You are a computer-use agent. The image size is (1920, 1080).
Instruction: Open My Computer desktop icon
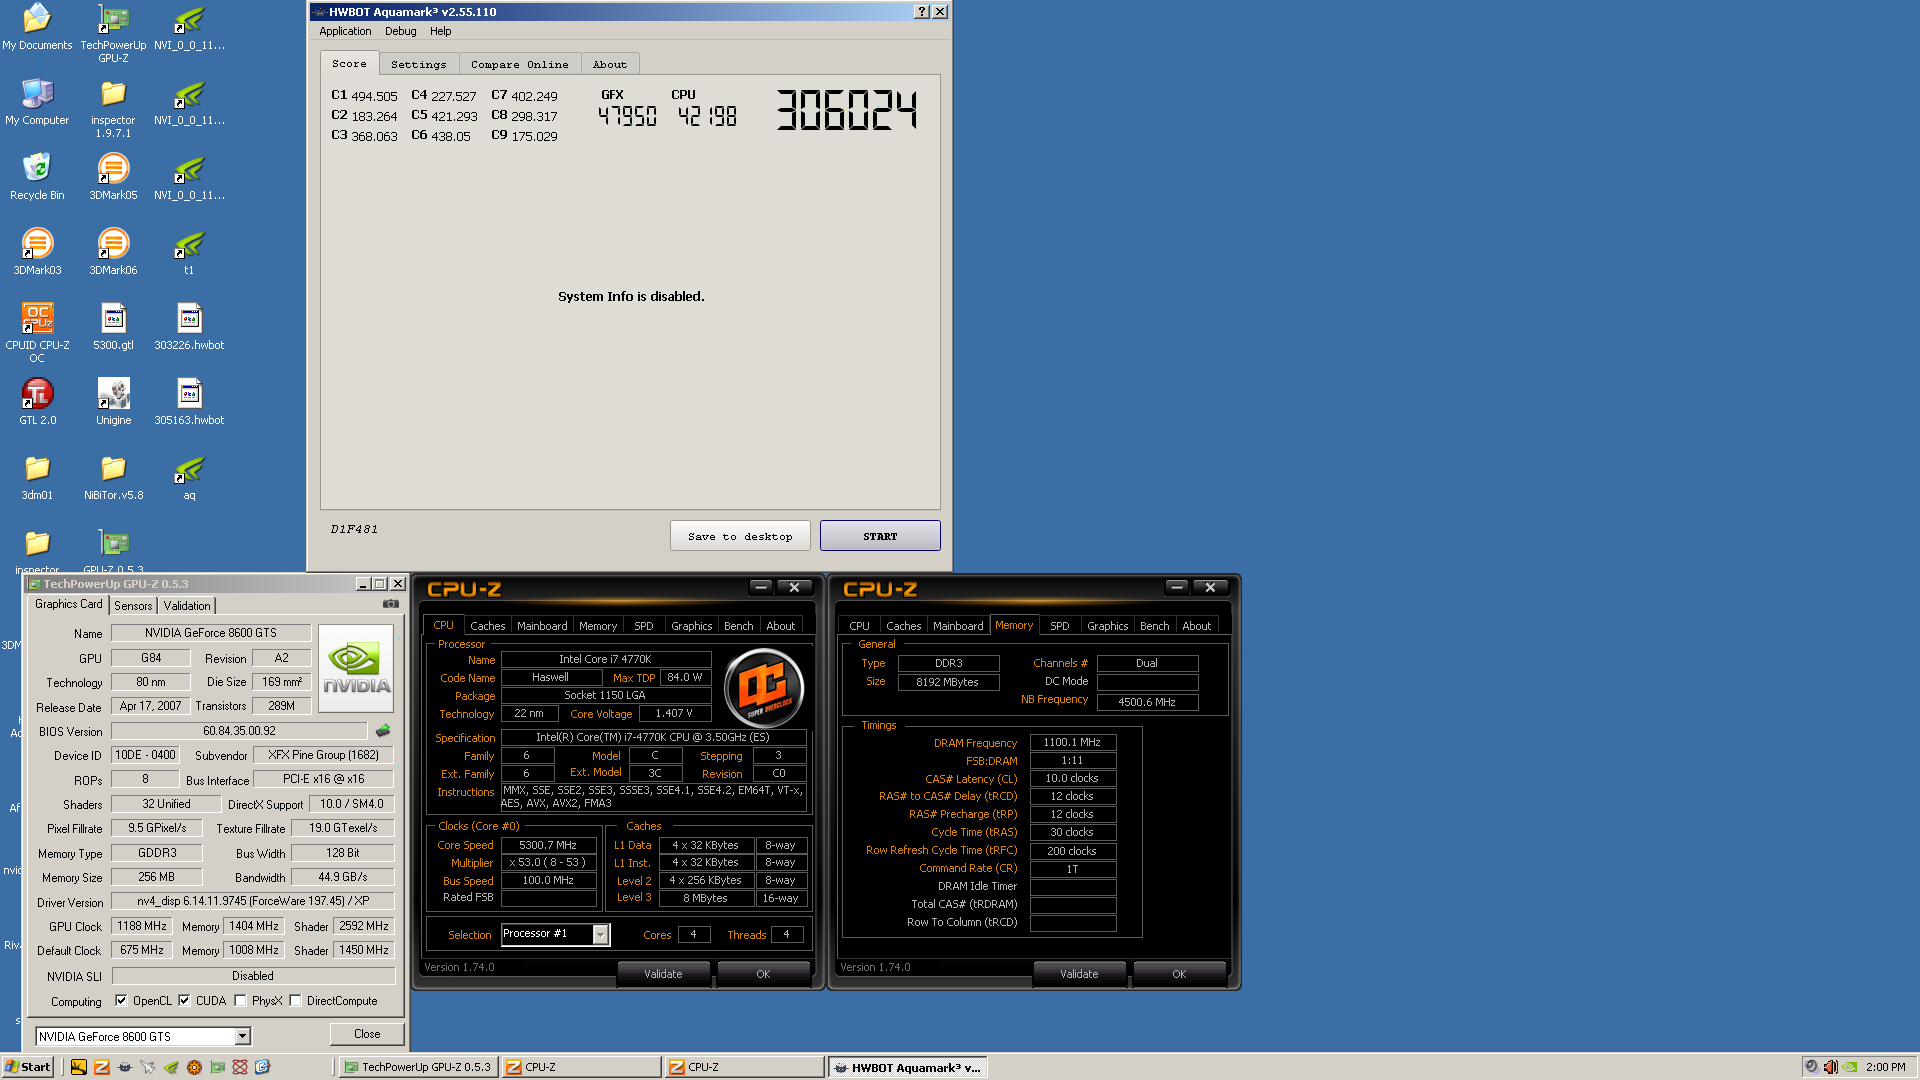(x=37, y=102)
